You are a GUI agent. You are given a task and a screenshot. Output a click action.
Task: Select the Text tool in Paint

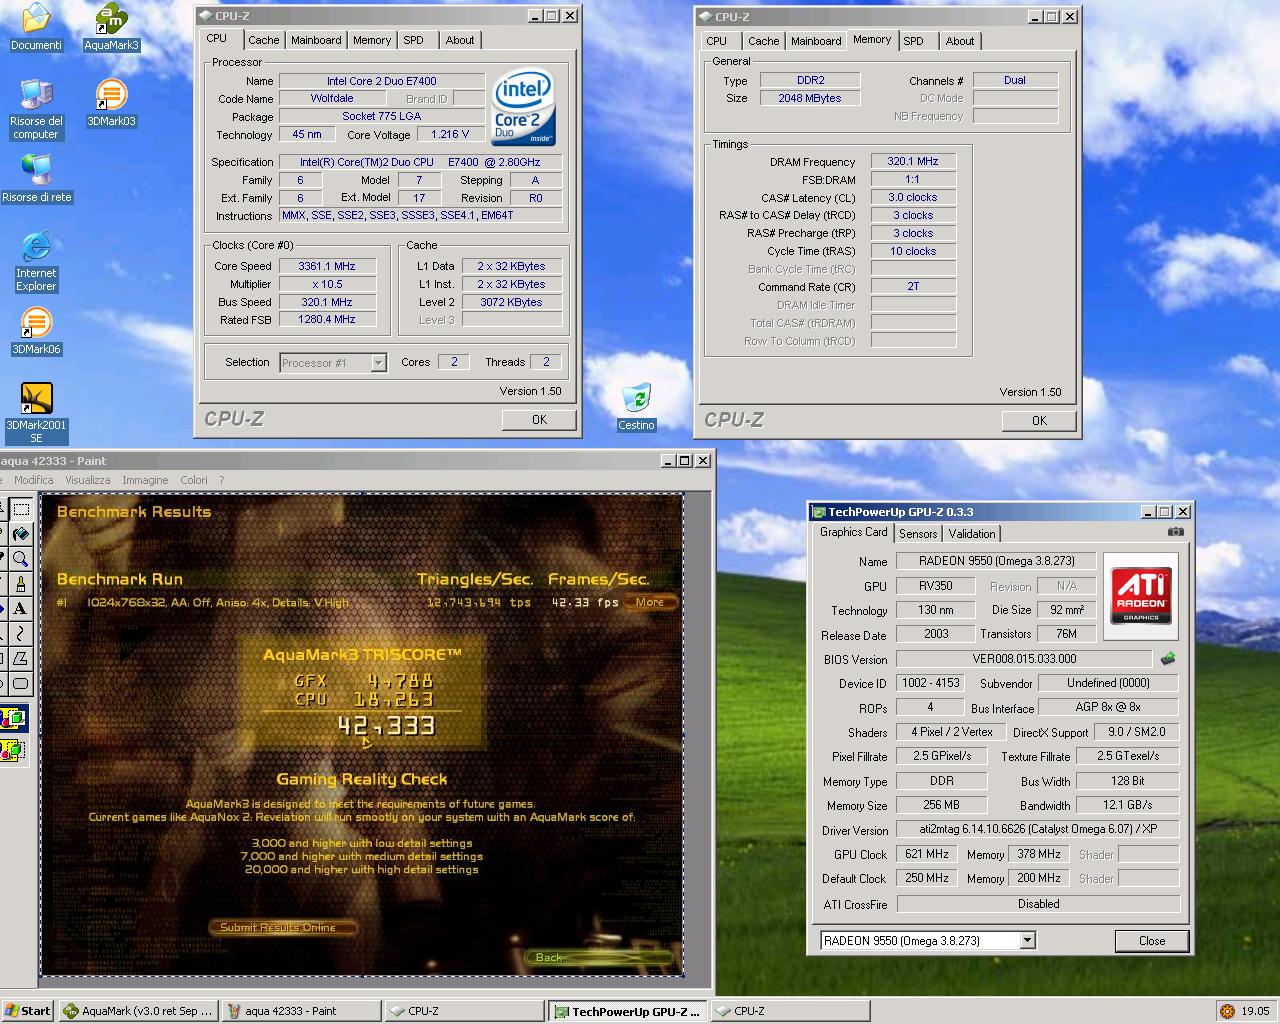(20, 609)
